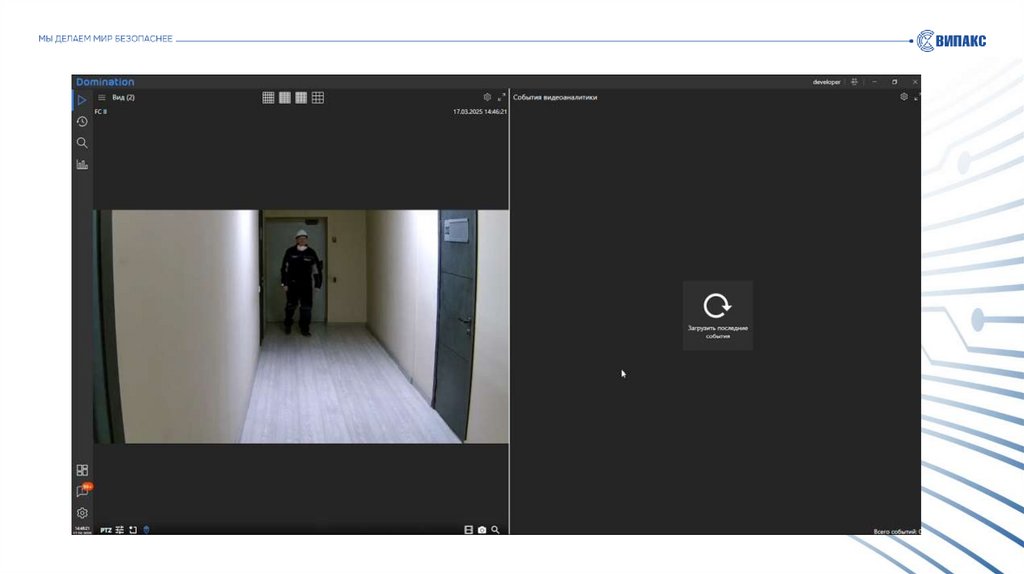Click the FC 8 camera label

click(101, 112)
